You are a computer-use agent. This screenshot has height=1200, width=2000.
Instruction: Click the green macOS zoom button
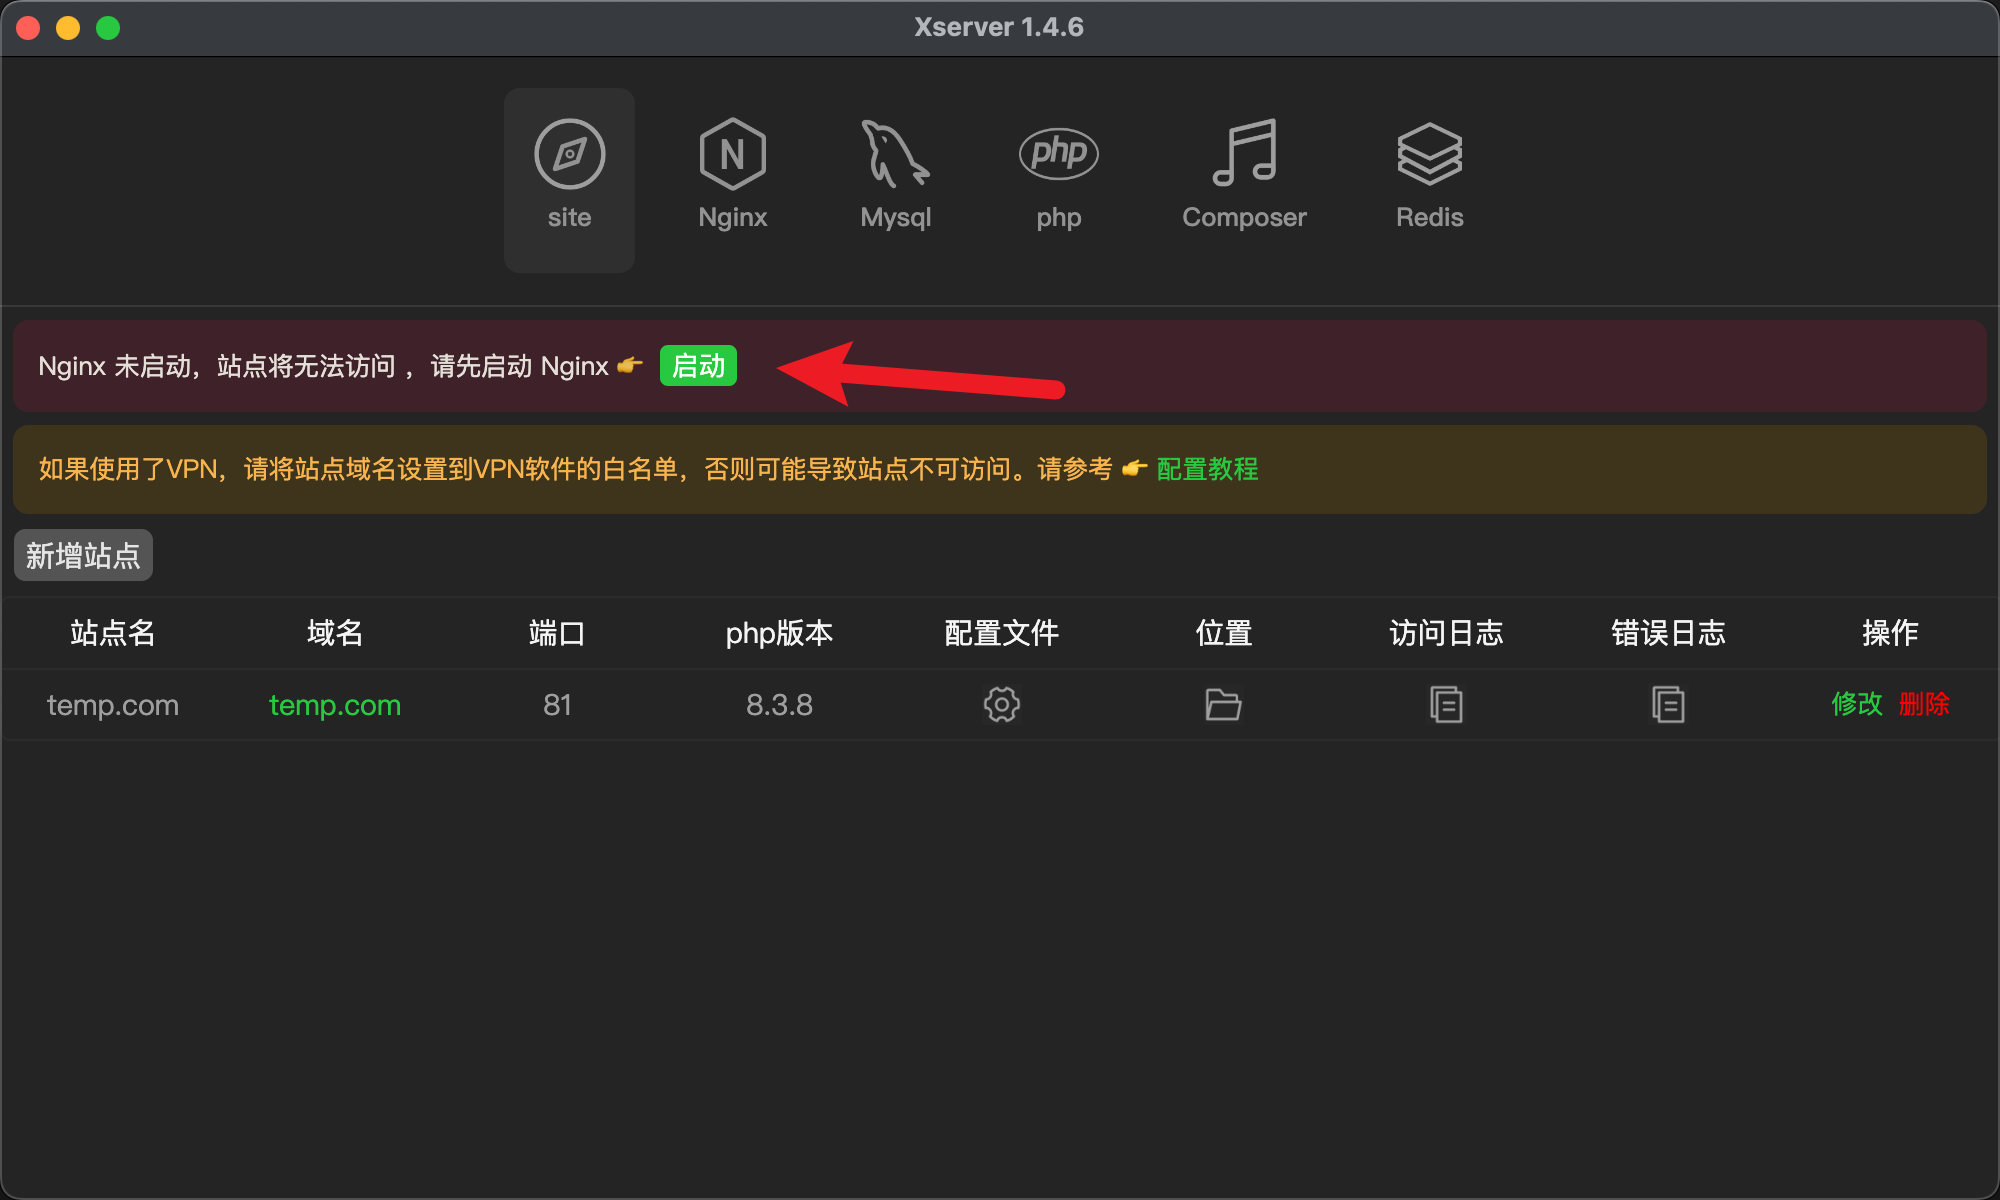(x=108, y=28)
